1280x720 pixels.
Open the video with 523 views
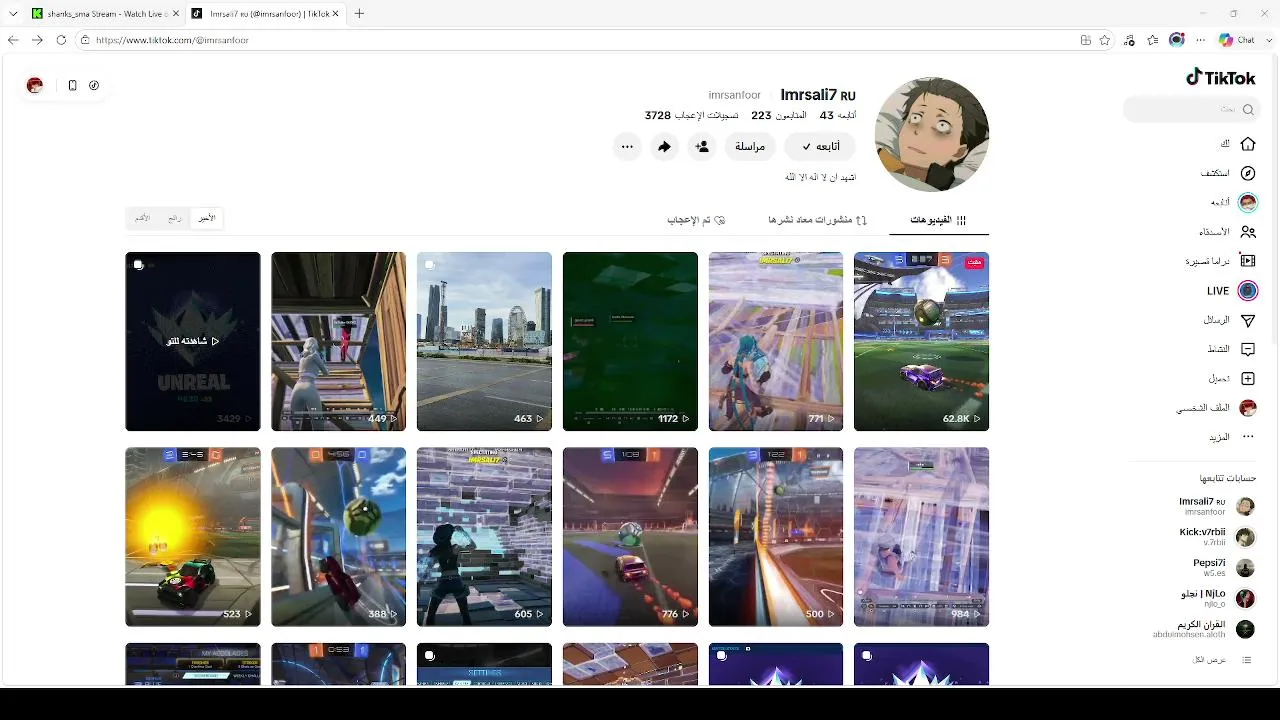click(x=193, y=537)
